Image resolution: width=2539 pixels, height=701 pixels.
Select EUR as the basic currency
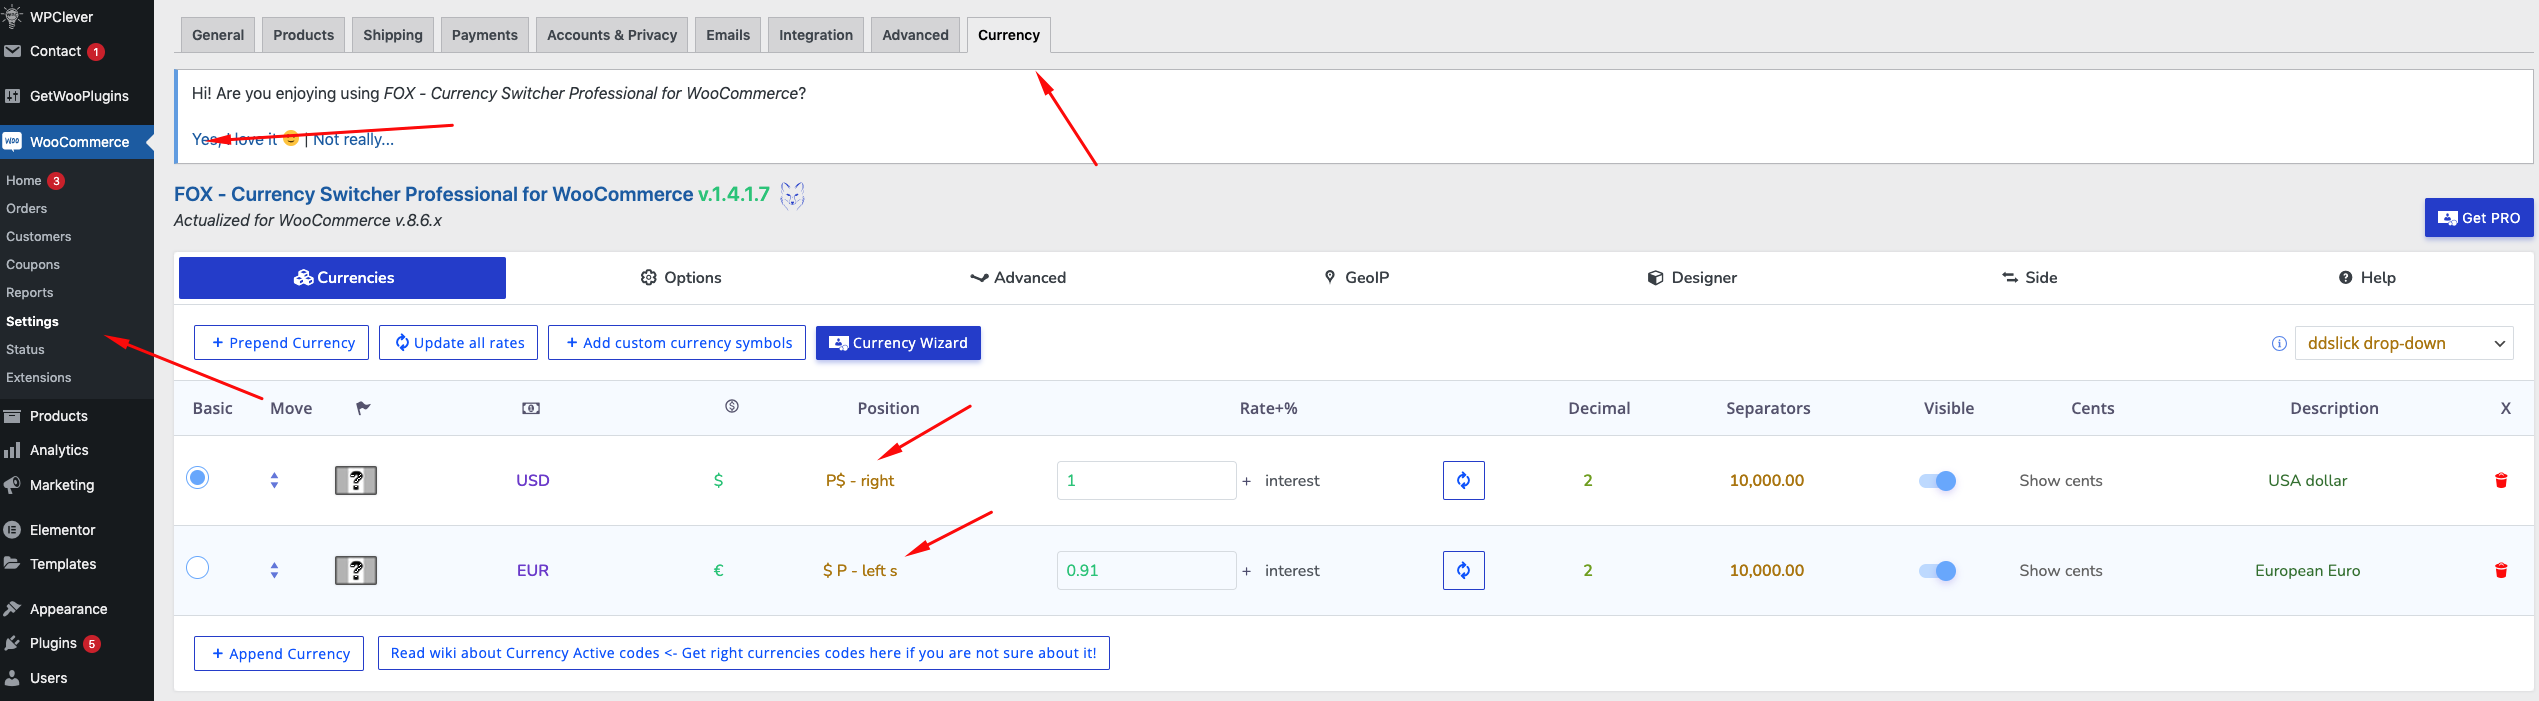[x=198, y=568]
